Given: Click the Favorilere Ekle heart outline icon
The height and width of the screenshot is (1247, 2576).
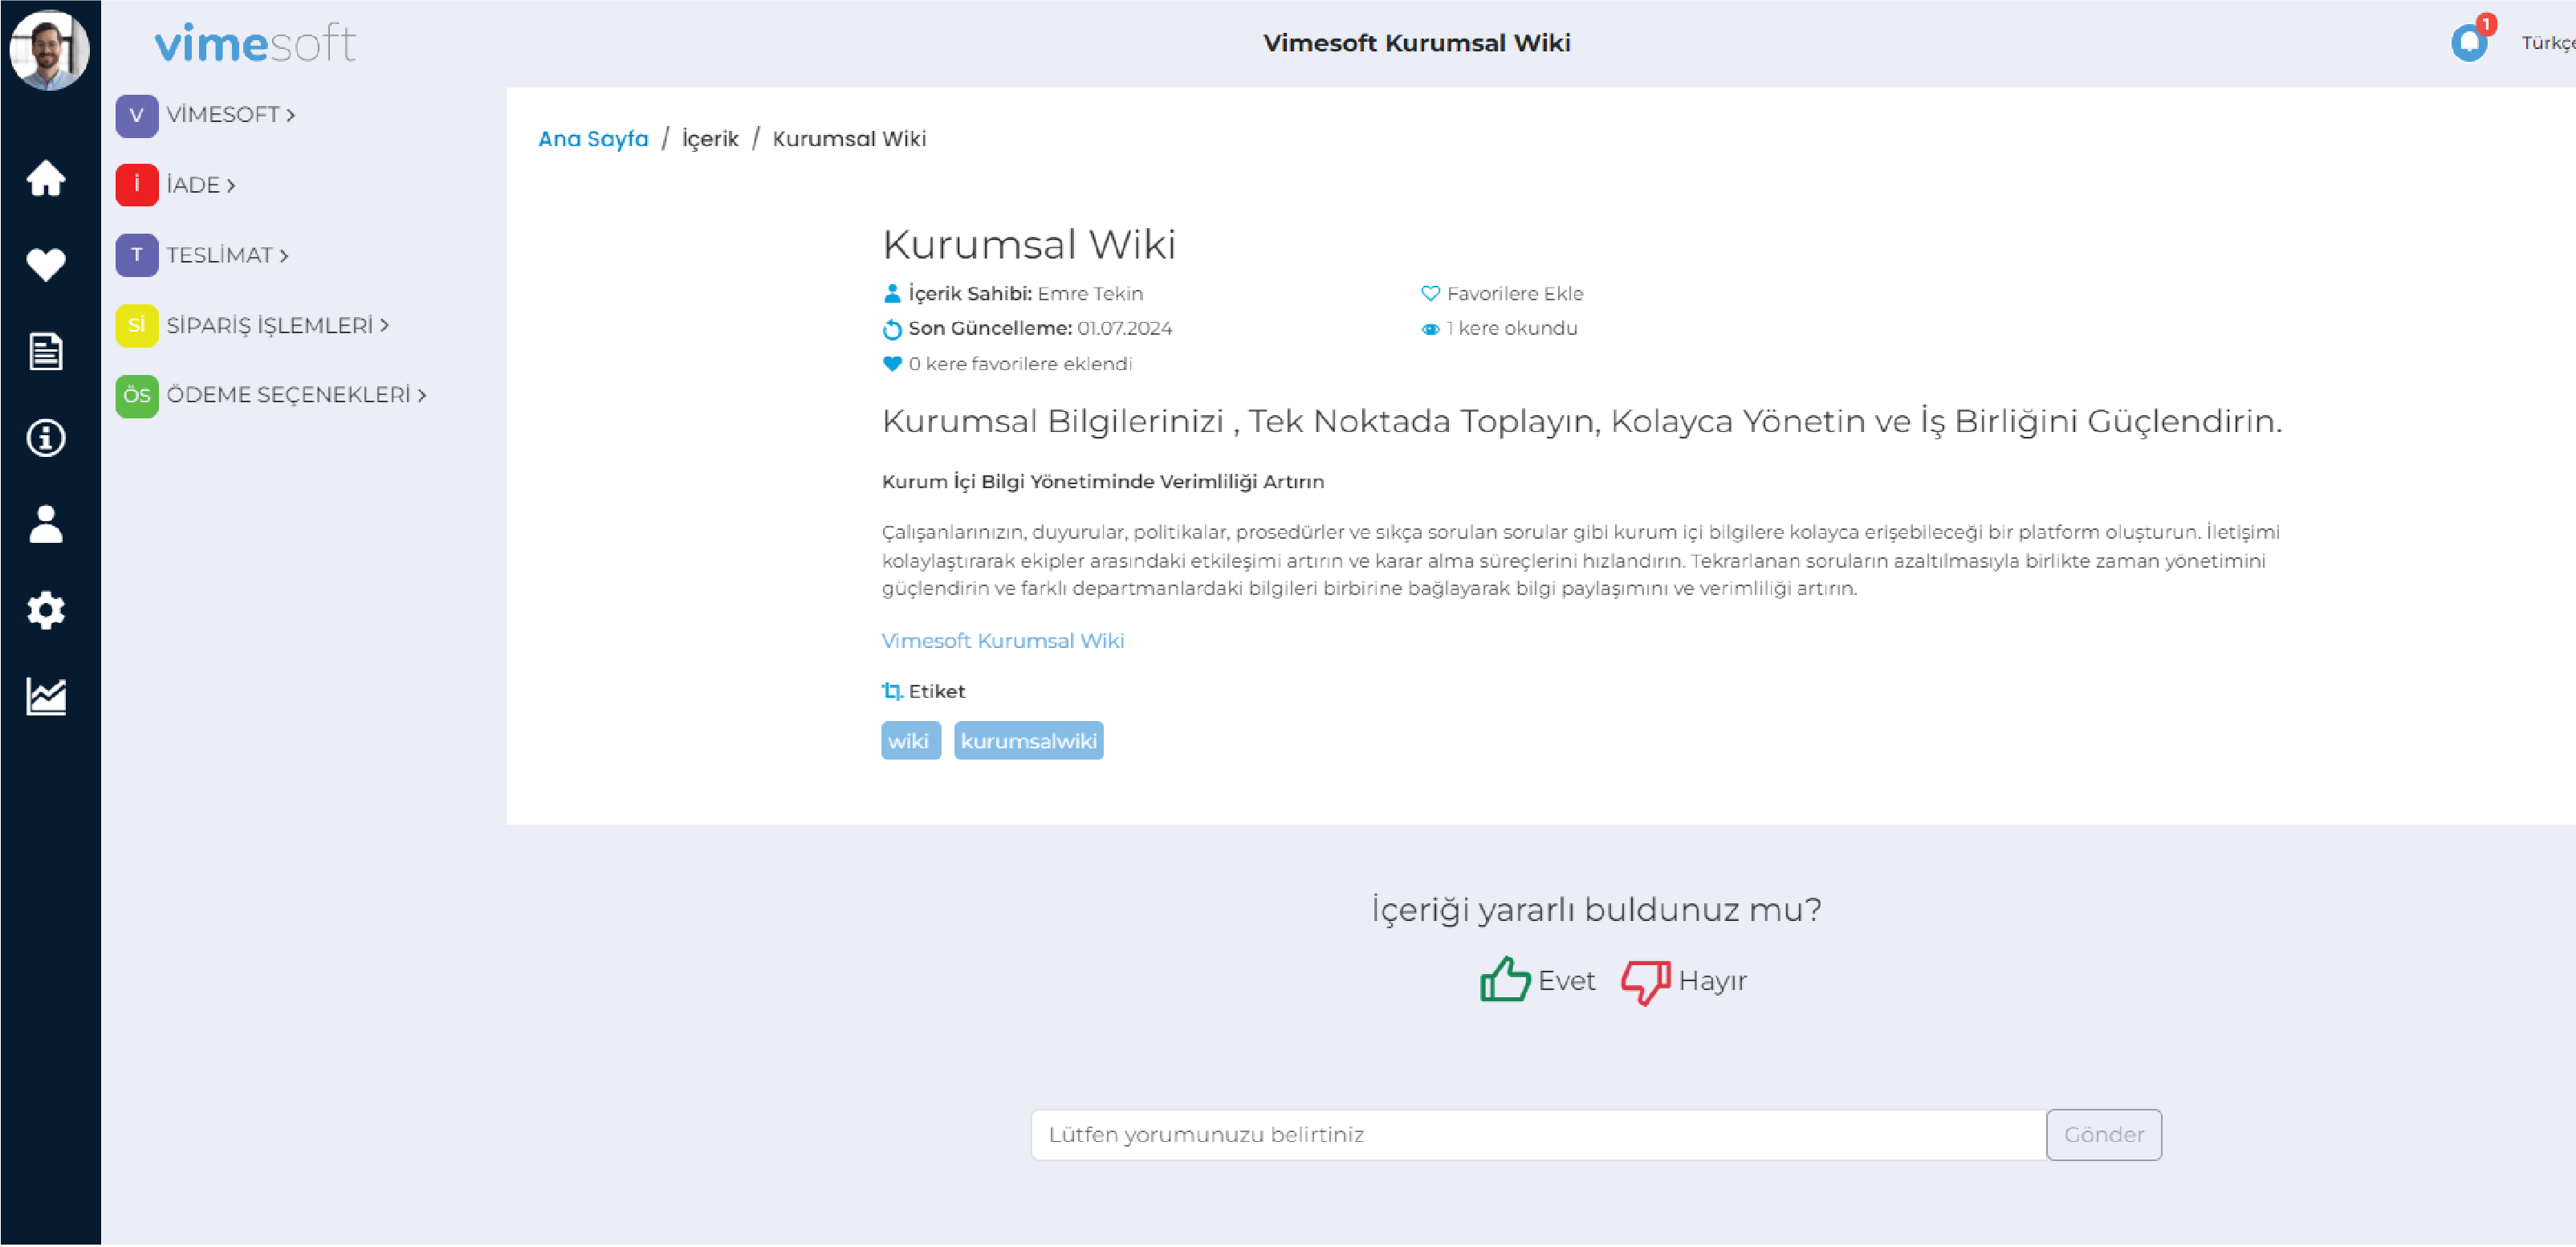Looking at the screenshot, I should (1430, 293).
